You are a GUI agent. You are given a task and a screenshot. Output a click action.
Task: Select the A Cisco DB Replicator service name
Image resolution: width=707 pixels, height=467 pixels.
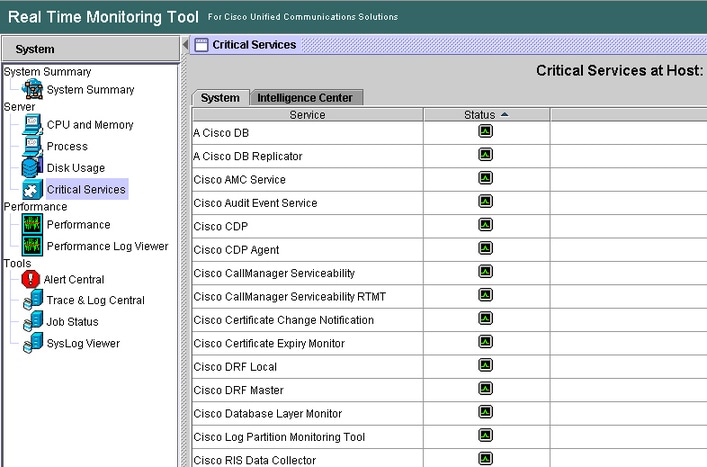(x=248, y=156)
